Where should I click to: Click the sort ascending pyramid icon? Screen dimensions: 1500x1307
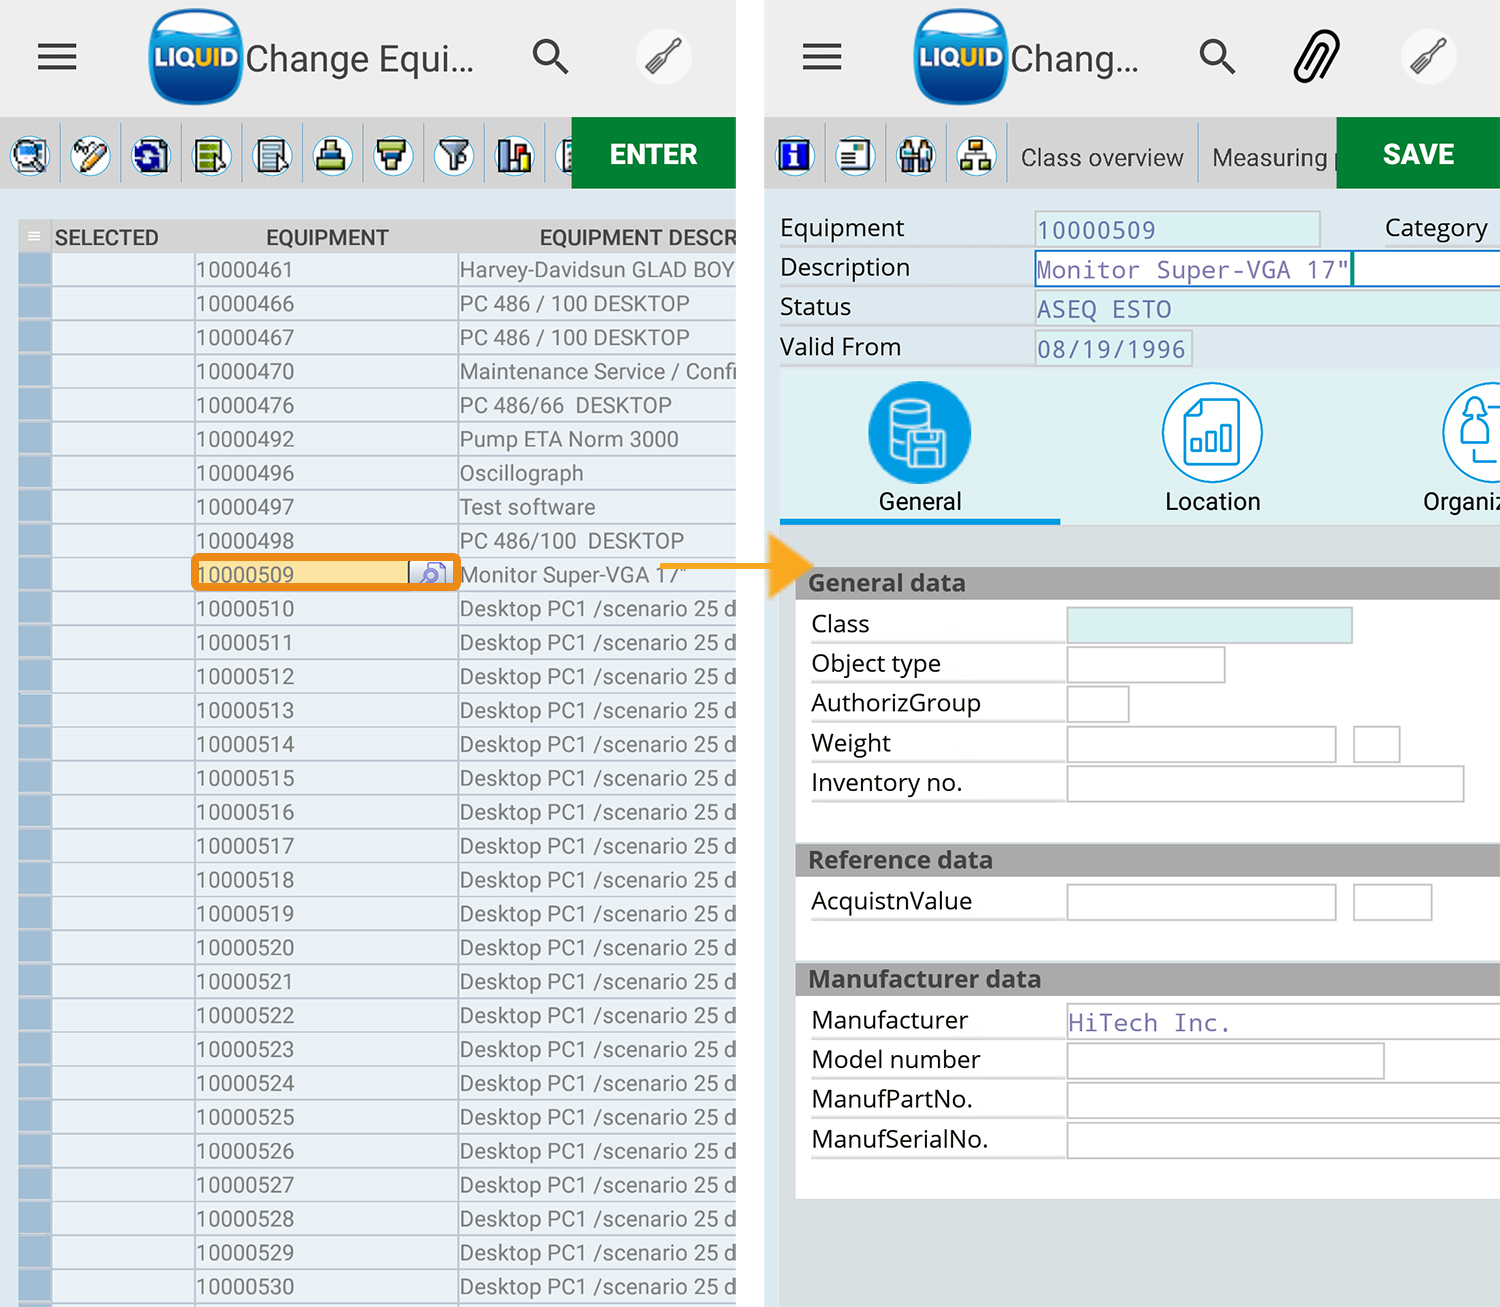pyautogui.click(x=332, y=155)
